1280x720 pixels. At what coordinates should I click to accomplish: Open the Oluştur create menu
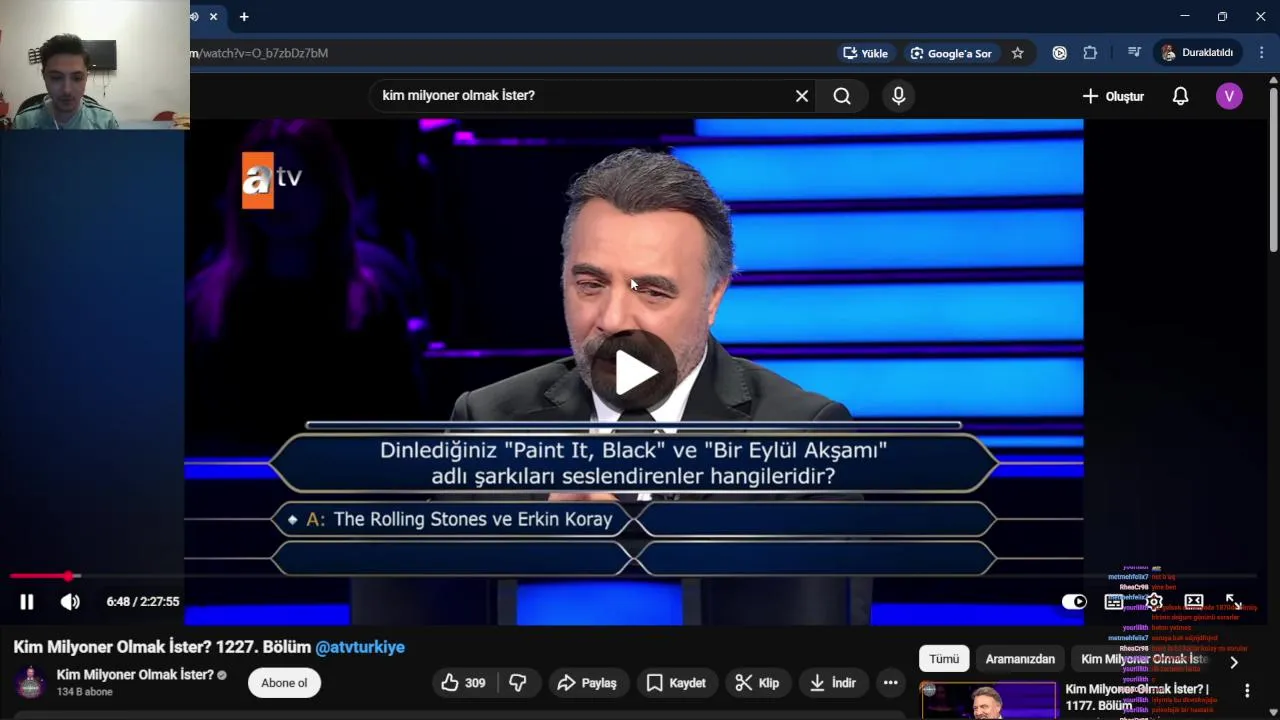coord(1113,96)
